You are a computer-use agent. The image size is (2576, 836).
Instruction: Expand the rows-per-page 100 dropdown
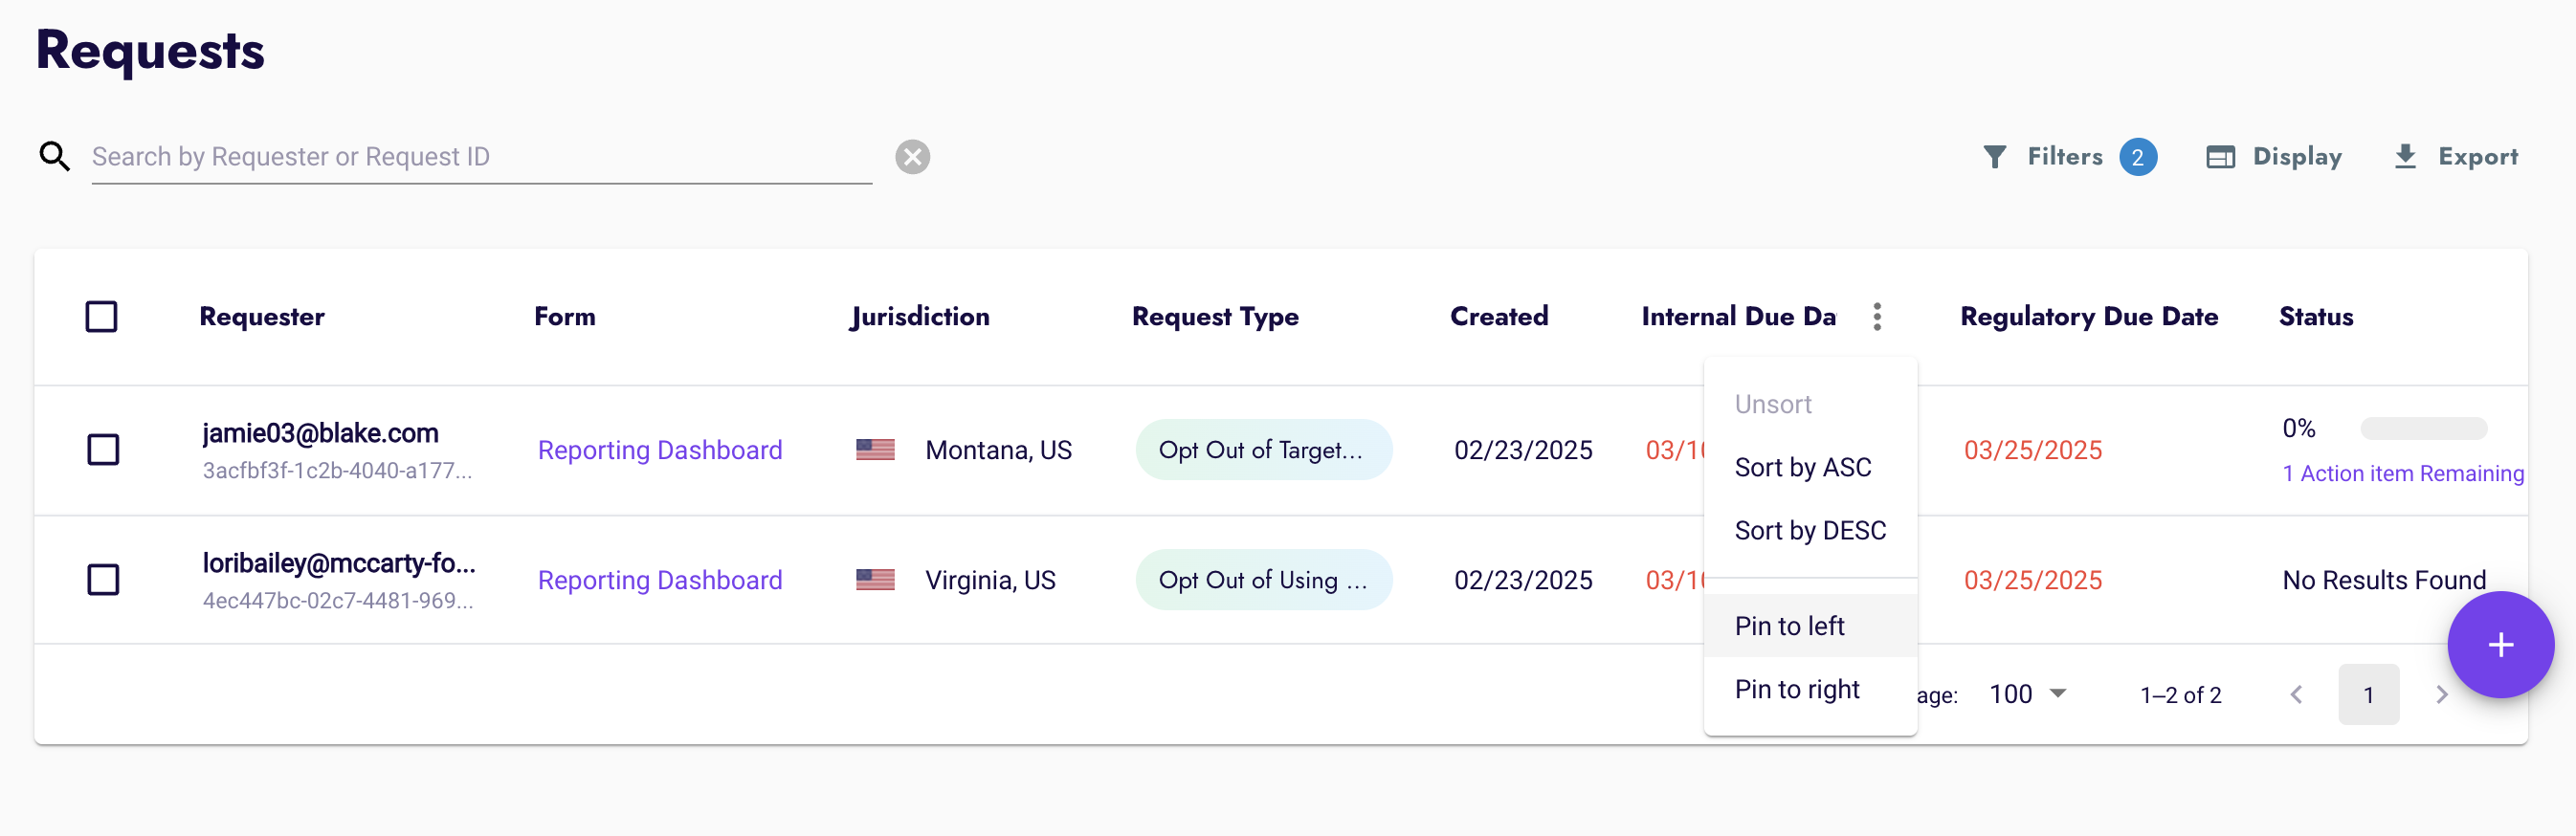tap(2027, 695)
